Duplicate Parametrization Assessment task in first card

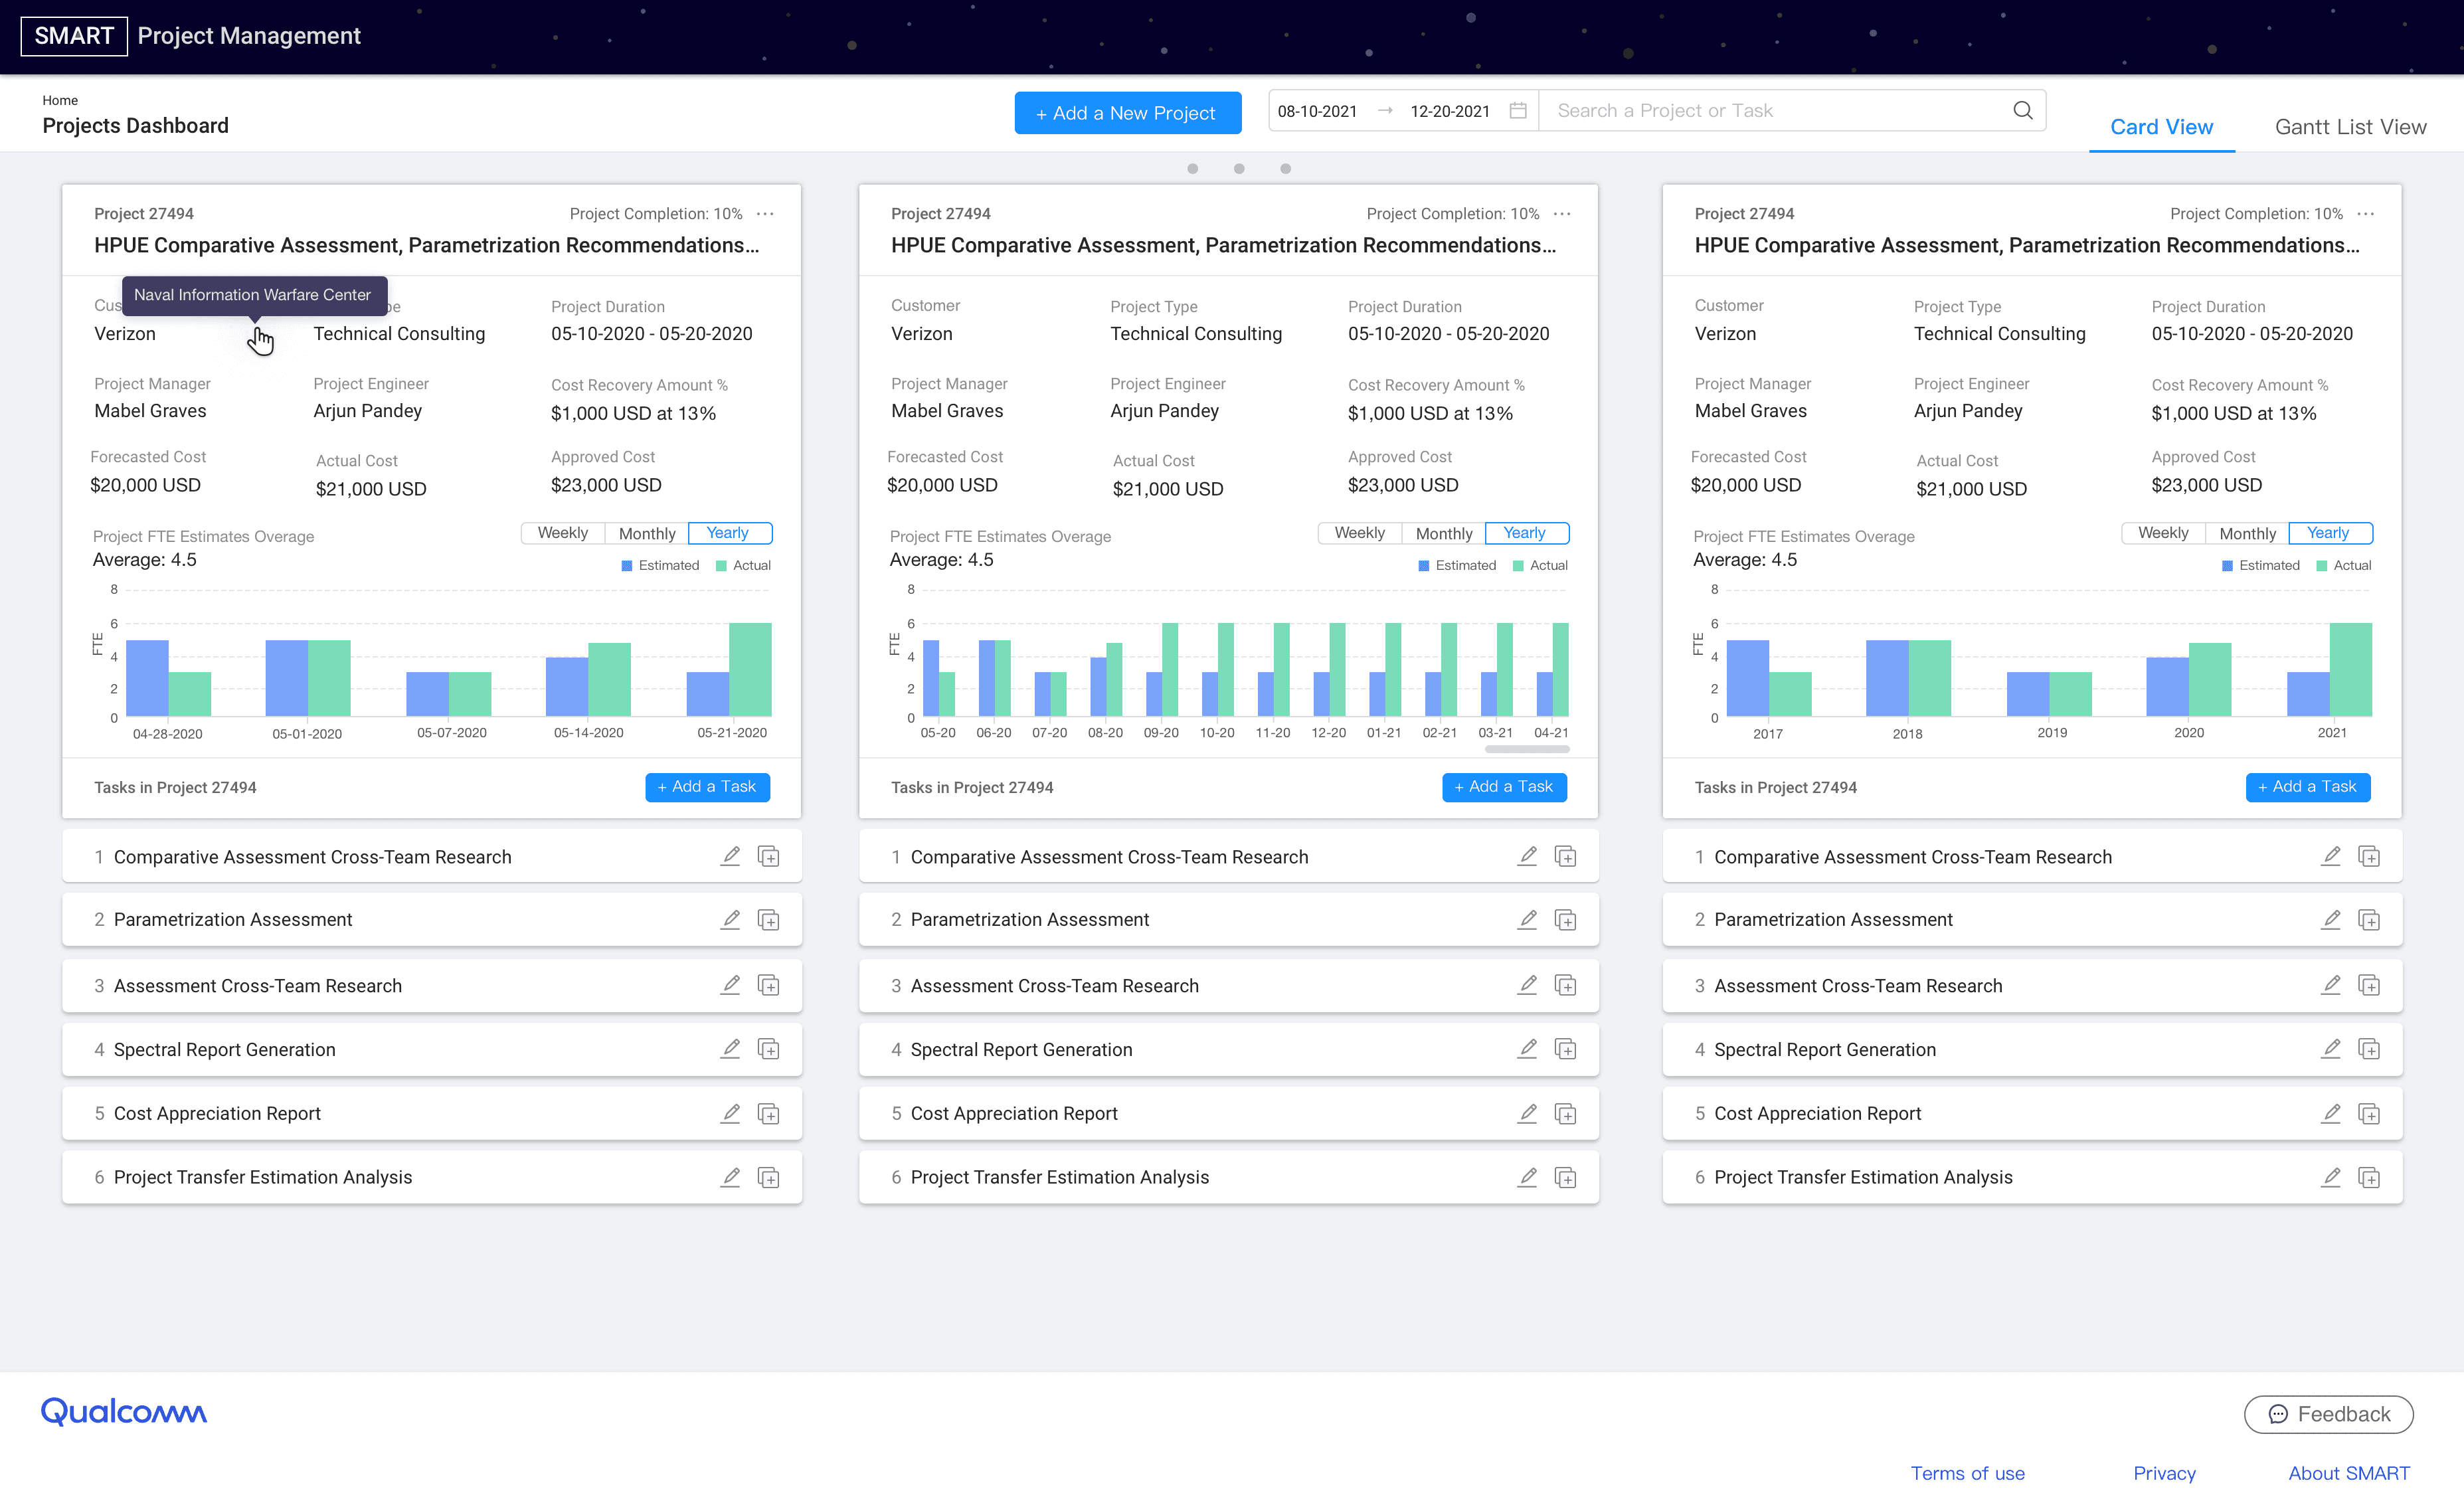768,919
